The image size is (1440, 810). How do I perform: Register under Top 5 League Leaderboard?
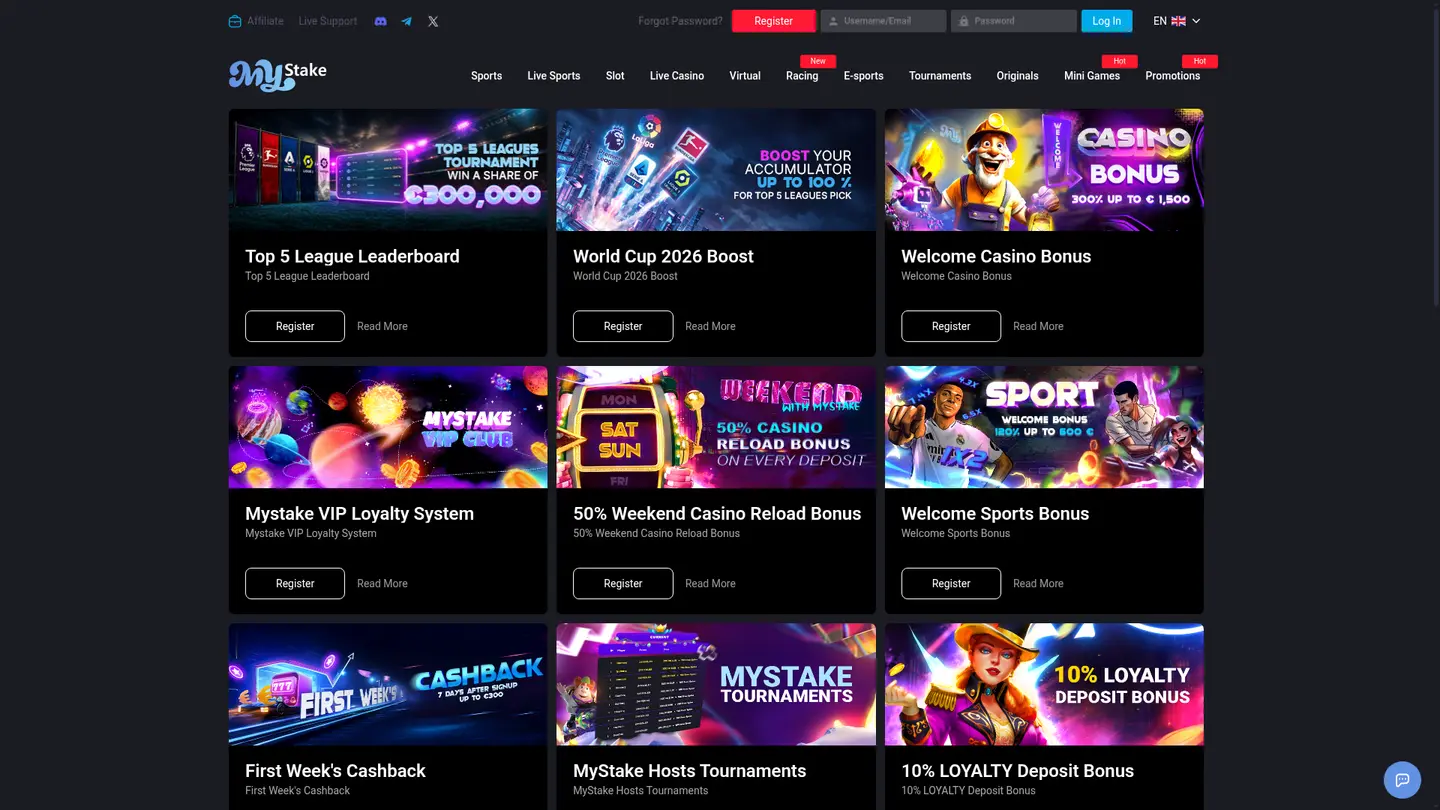click(x=295, y=326)
